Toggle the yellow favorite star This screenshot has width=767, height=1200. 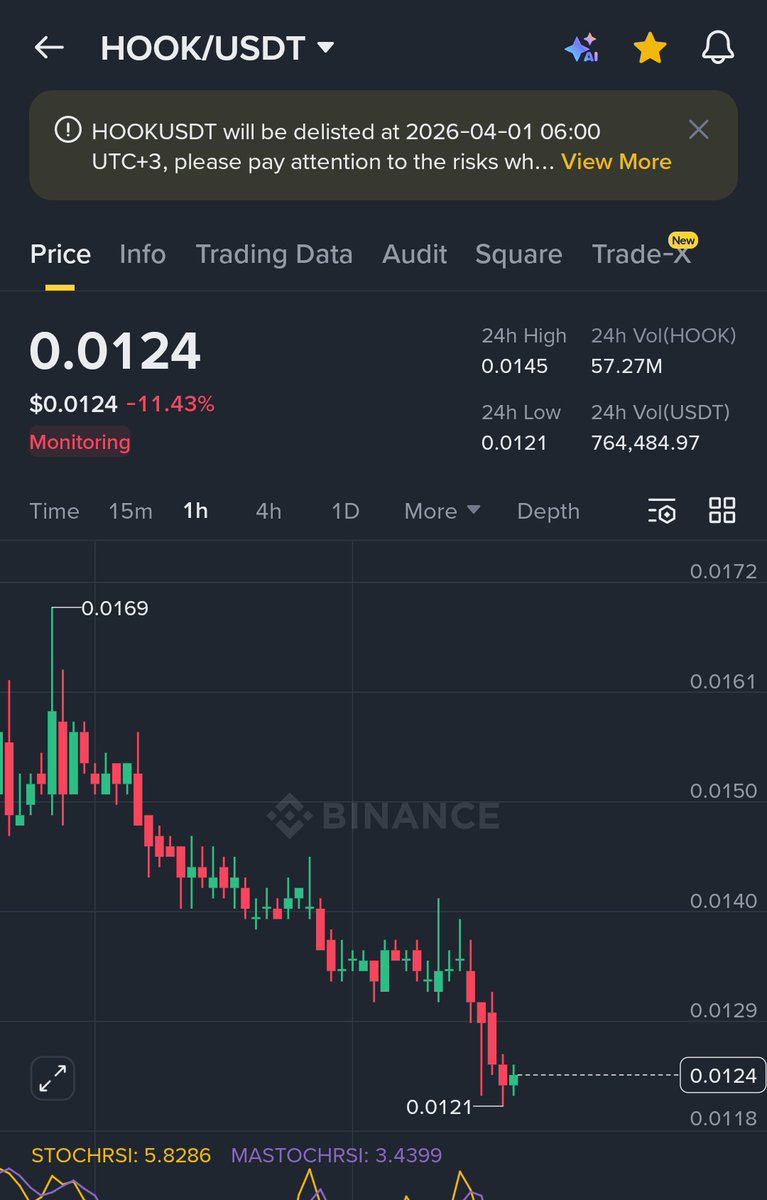click(650, 48)
